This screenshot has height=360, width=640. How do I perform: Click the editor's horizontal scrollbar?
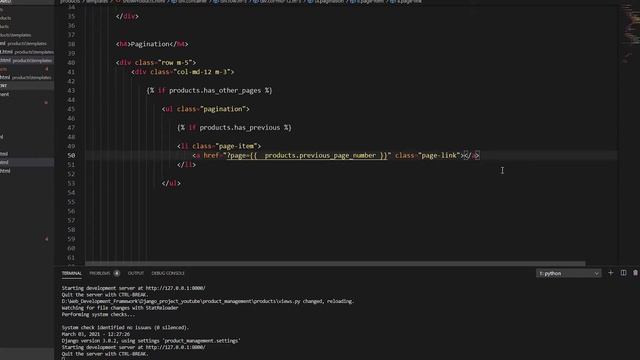click(x=335, y=264)
